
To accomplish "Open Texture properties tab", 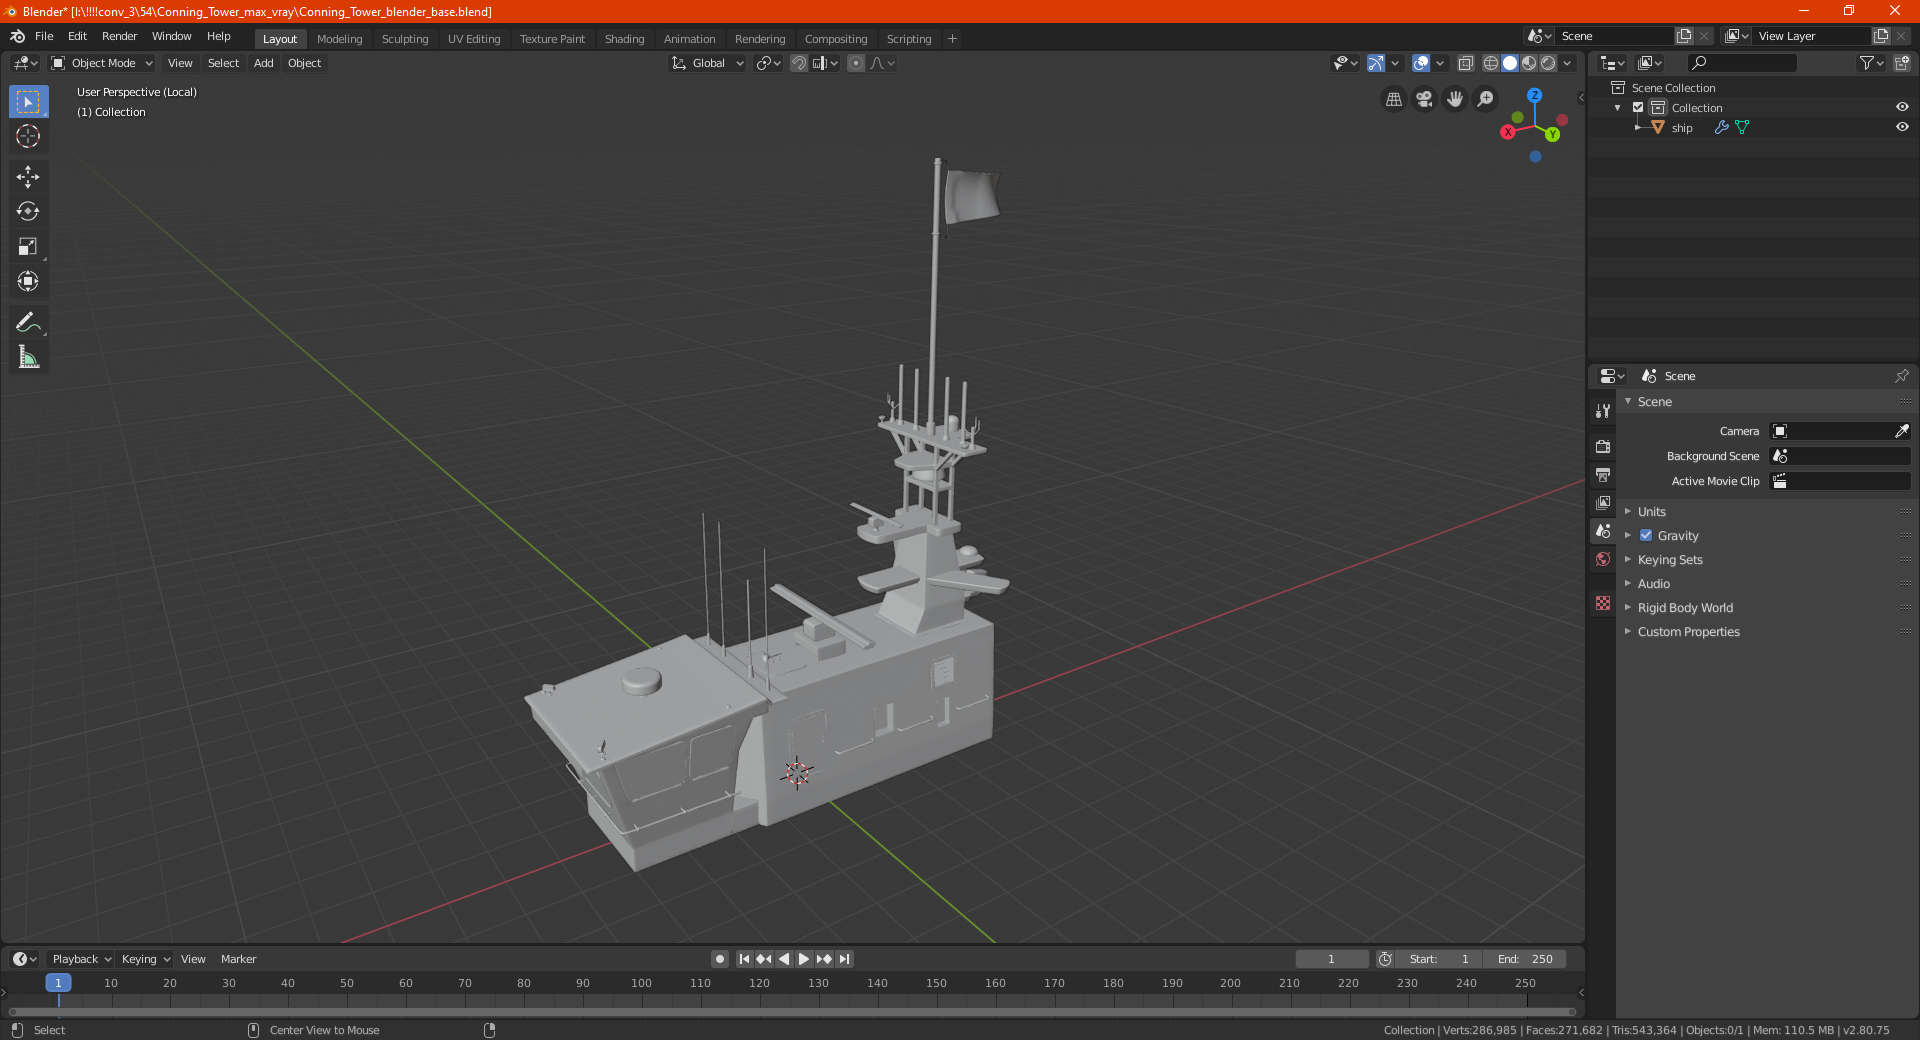I will tap(1603, 603).
